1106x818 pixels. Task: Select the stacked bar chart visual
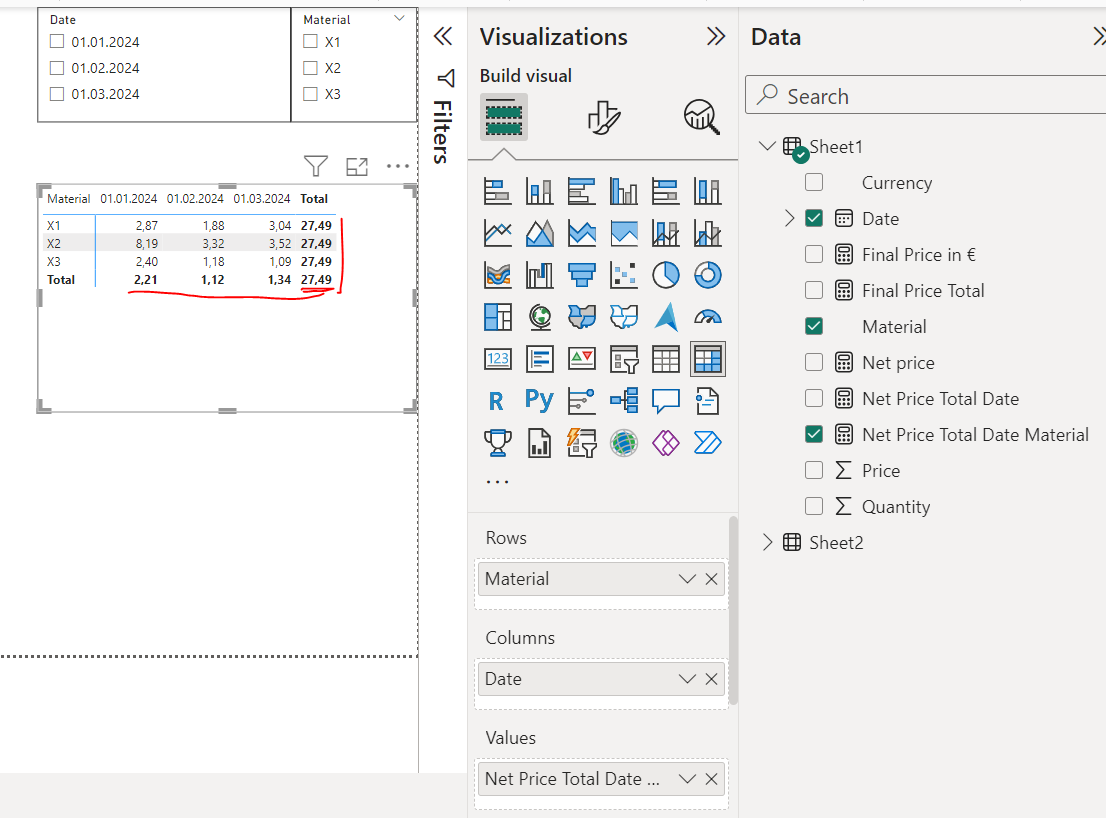[x=497, y=191]
